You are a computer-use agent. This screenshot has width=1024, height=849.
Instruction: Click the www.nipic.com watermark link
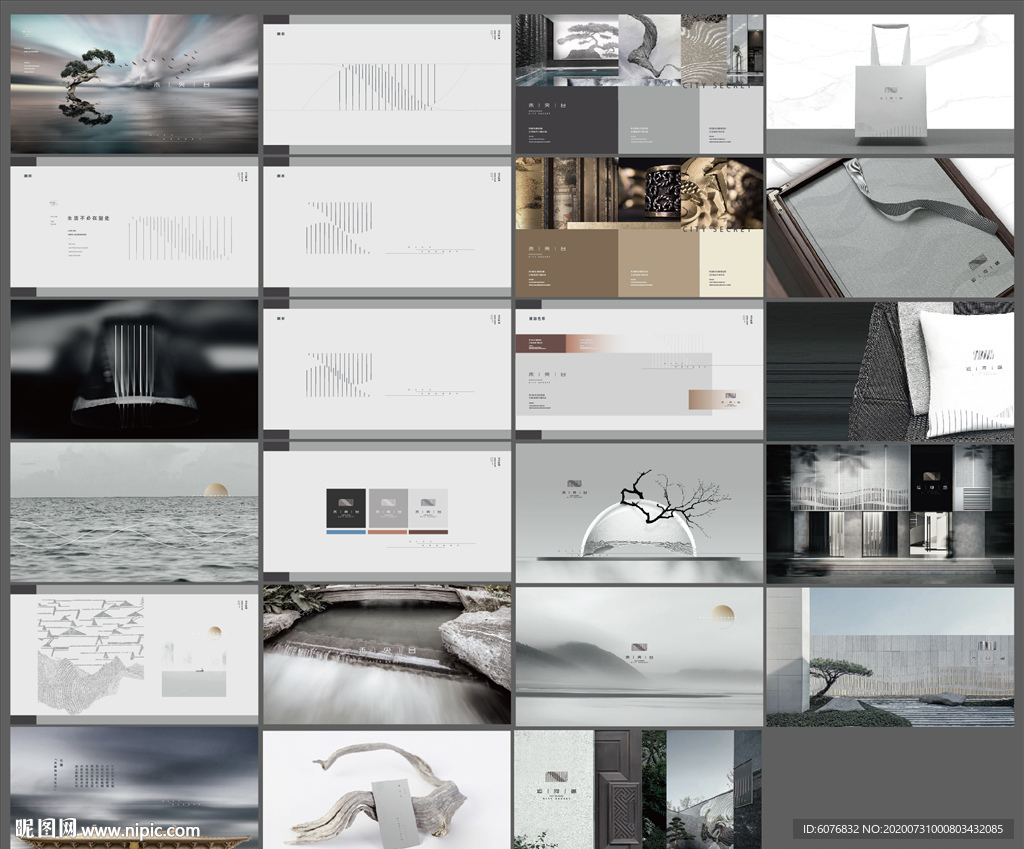coord(140,830)
